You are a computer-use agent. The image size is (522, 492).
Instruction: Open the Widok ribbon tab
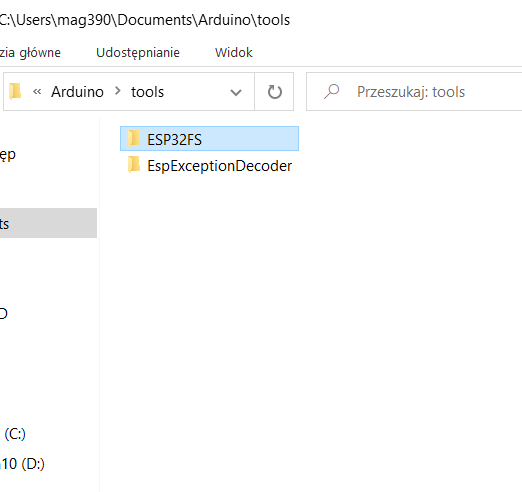[233, 53]
